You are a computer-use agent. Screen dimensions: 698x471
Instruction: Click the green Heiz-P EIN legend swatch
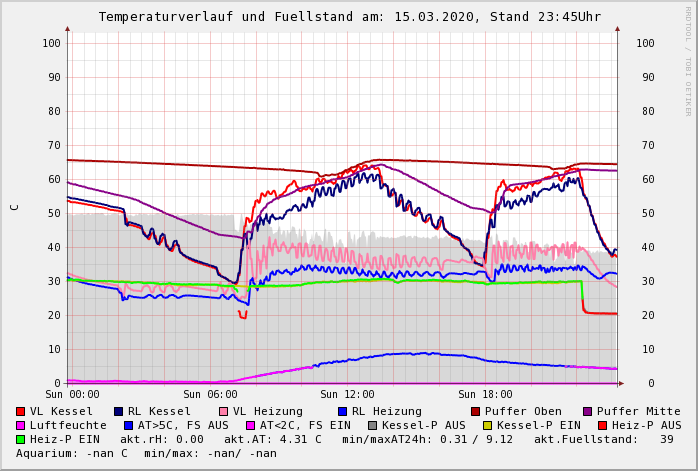click(x=21, y=439)
